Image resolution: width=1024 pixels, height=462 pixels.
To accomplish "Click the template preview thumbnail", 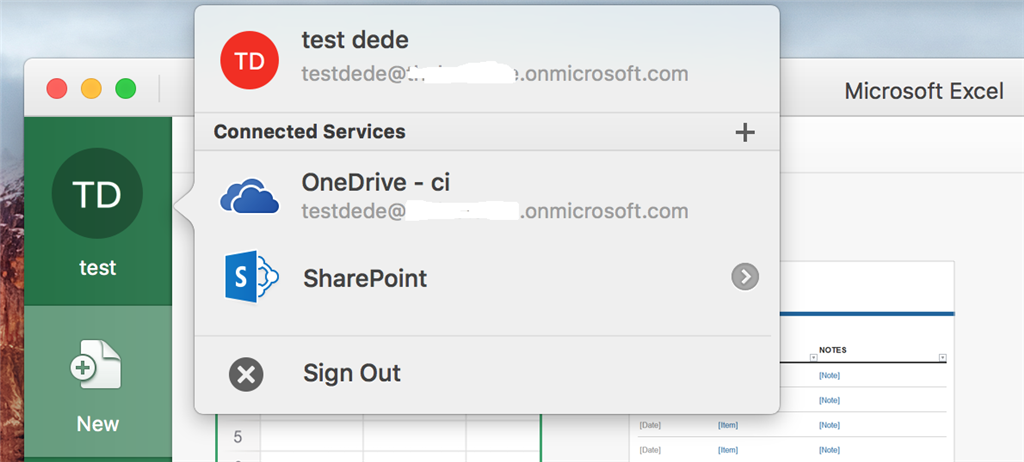I will pos(791,361).
